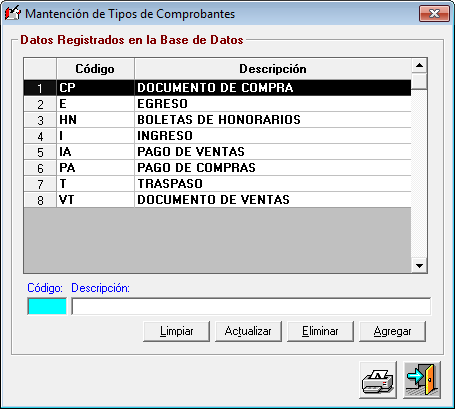Select the EGRESO row
The image size is (455, 409).
(217, 104)
